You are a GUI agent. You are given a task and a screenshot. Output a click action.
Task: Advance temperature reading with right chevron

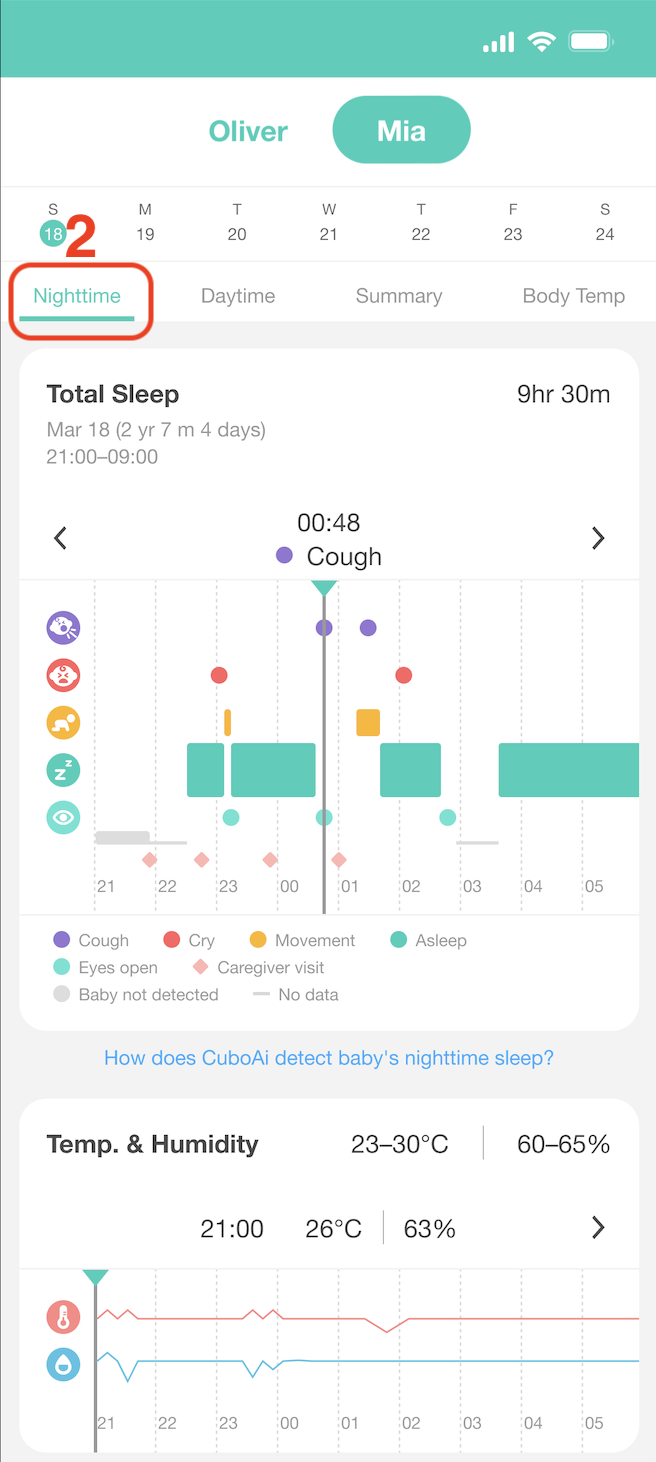coord(598,1228)
